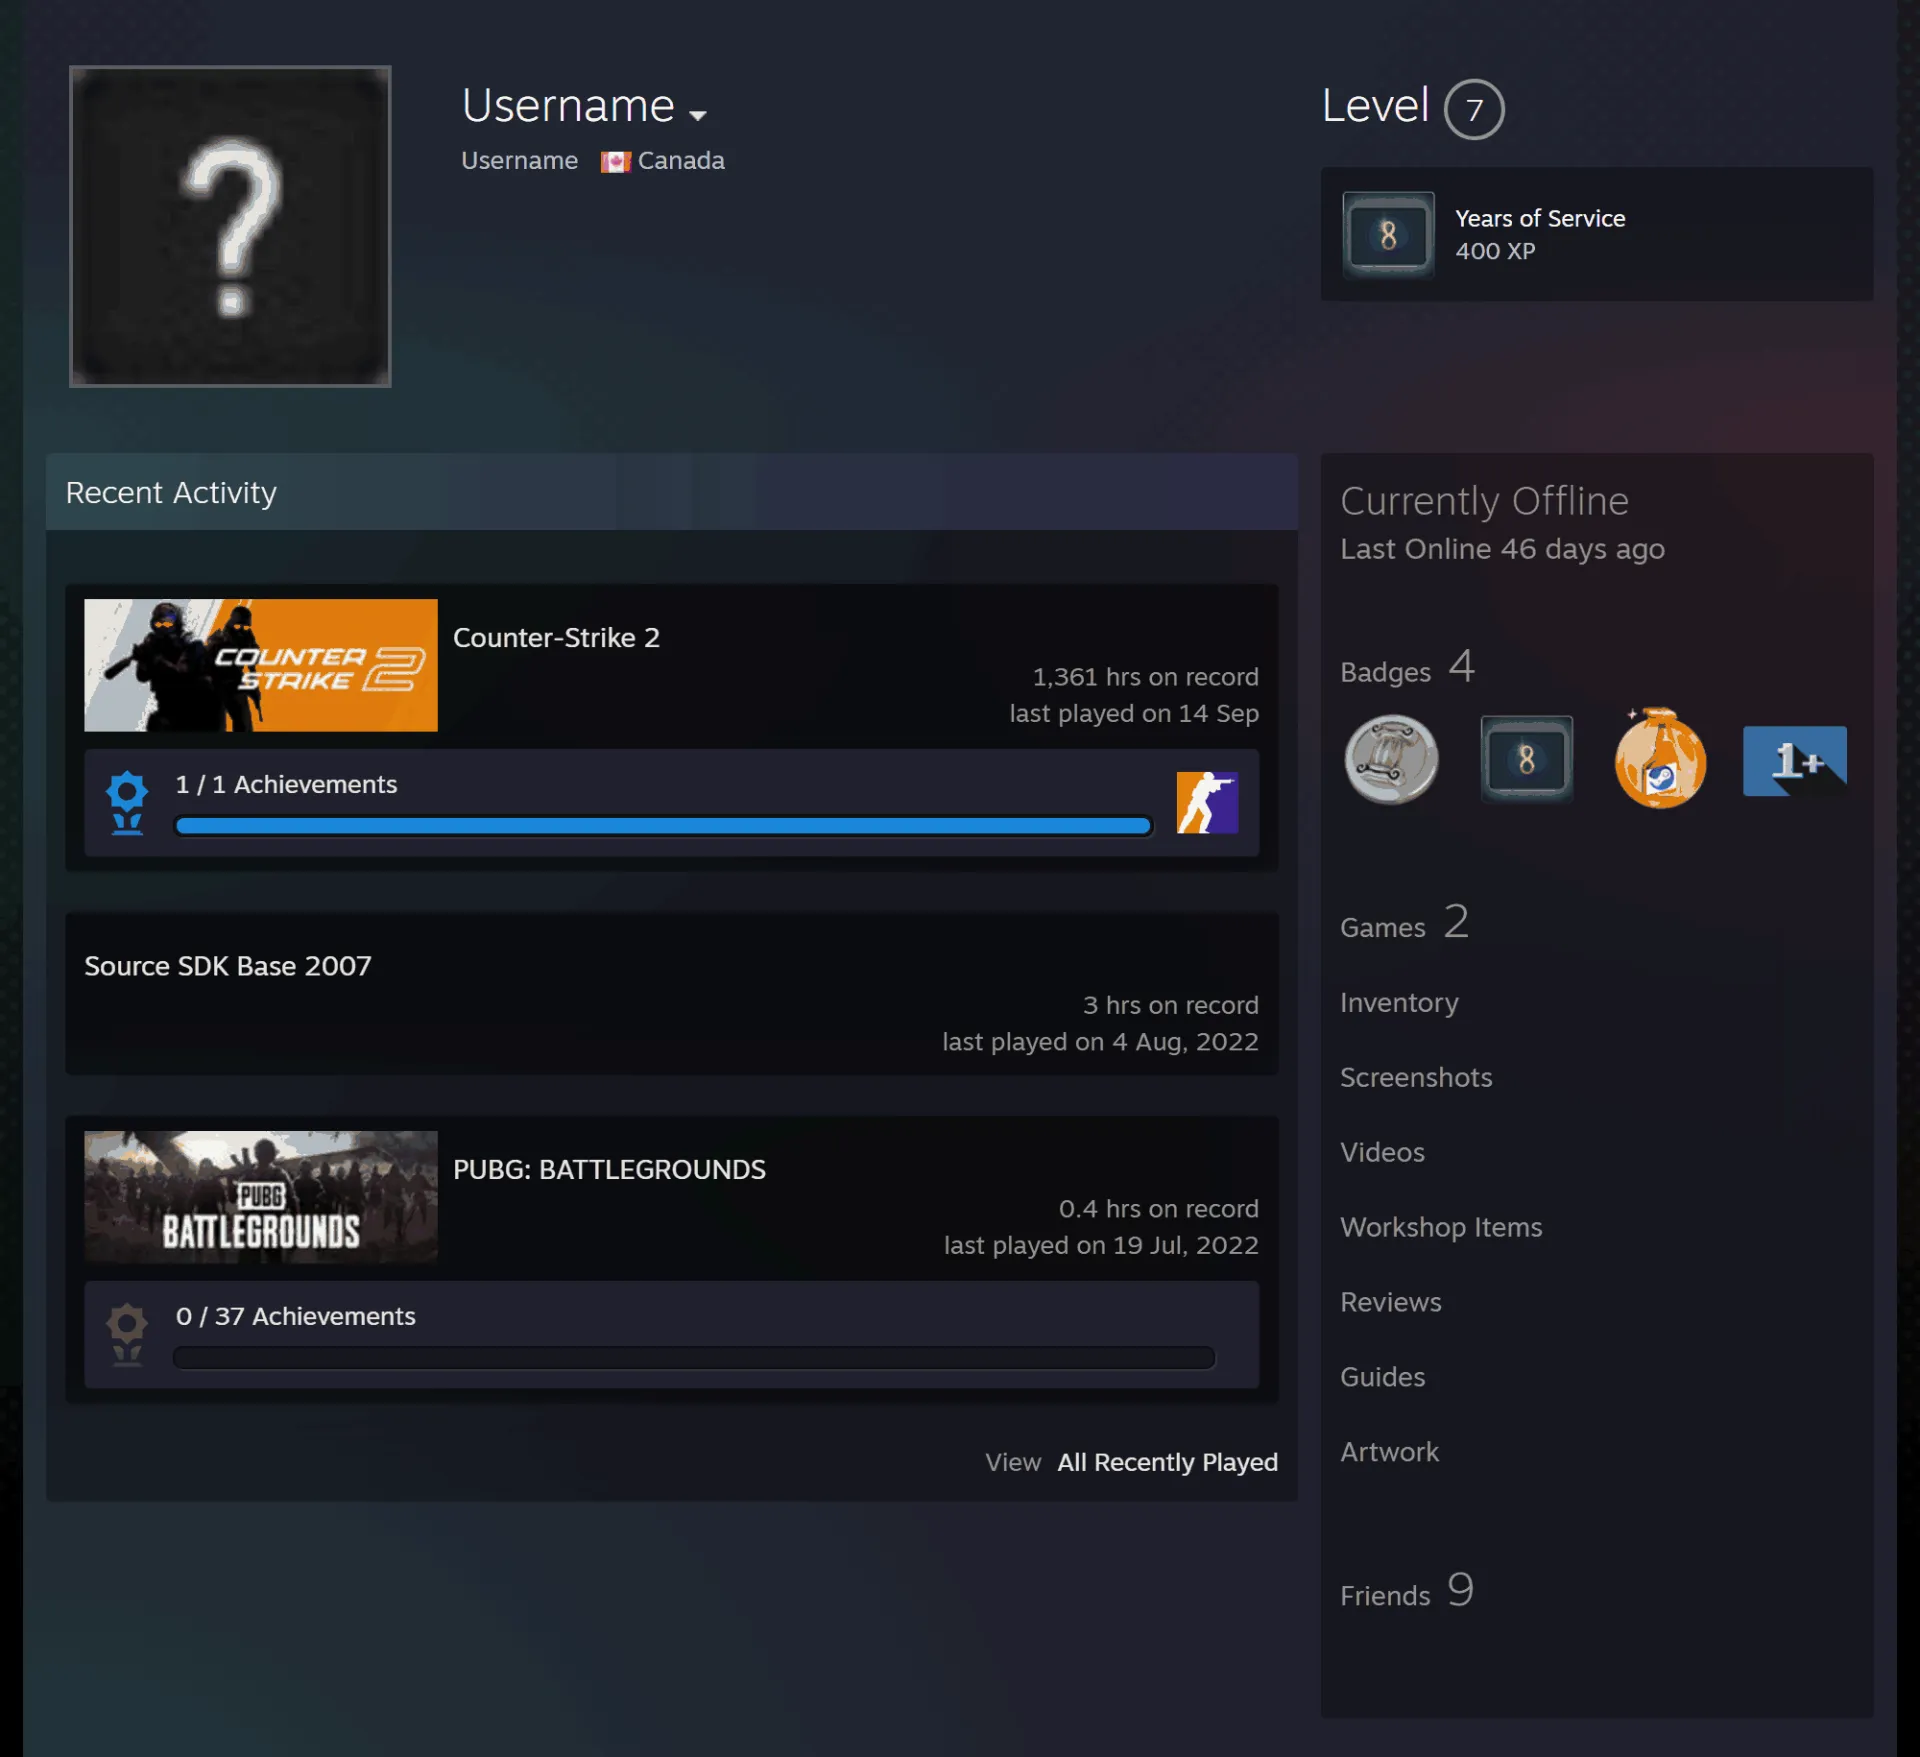Image resolution: width=1920 pixels, height=1757 pixels.
Task: Open the silver pillar community badge
Action: coord(1391,760)
